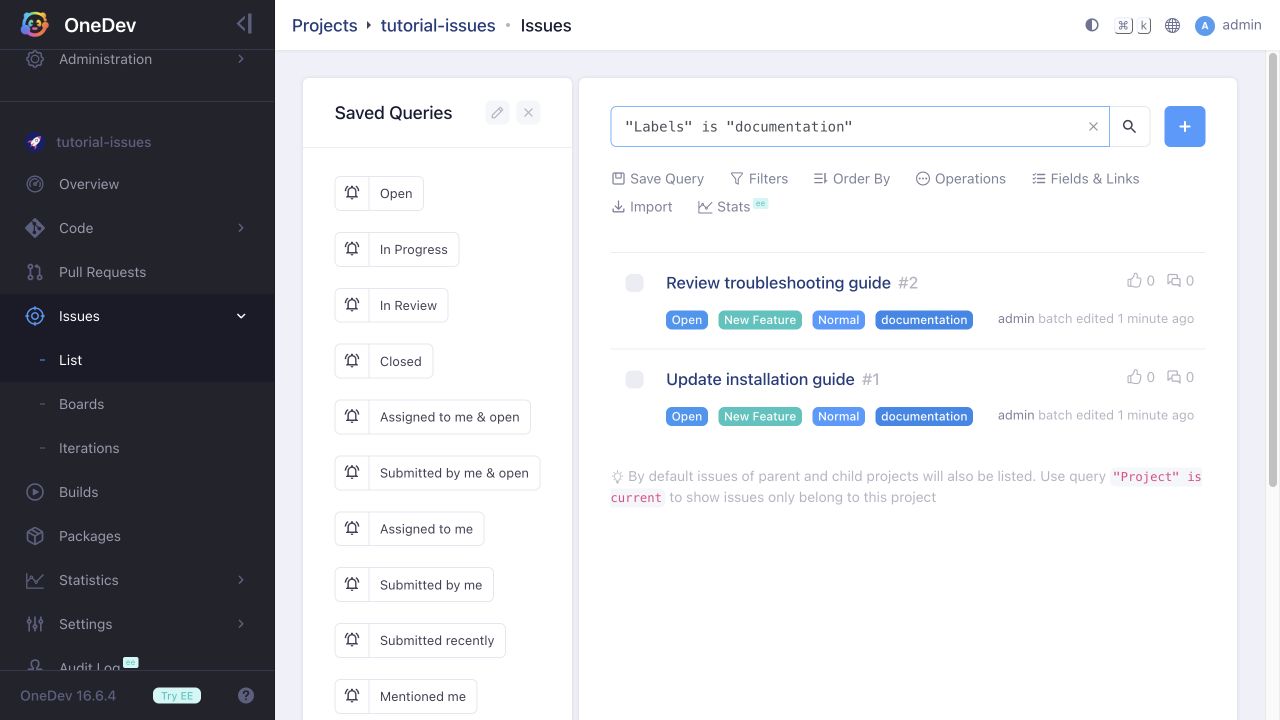
Task: Select checkbox for Update installation guide
Action: pyautogui.click(x=634, y=379)
